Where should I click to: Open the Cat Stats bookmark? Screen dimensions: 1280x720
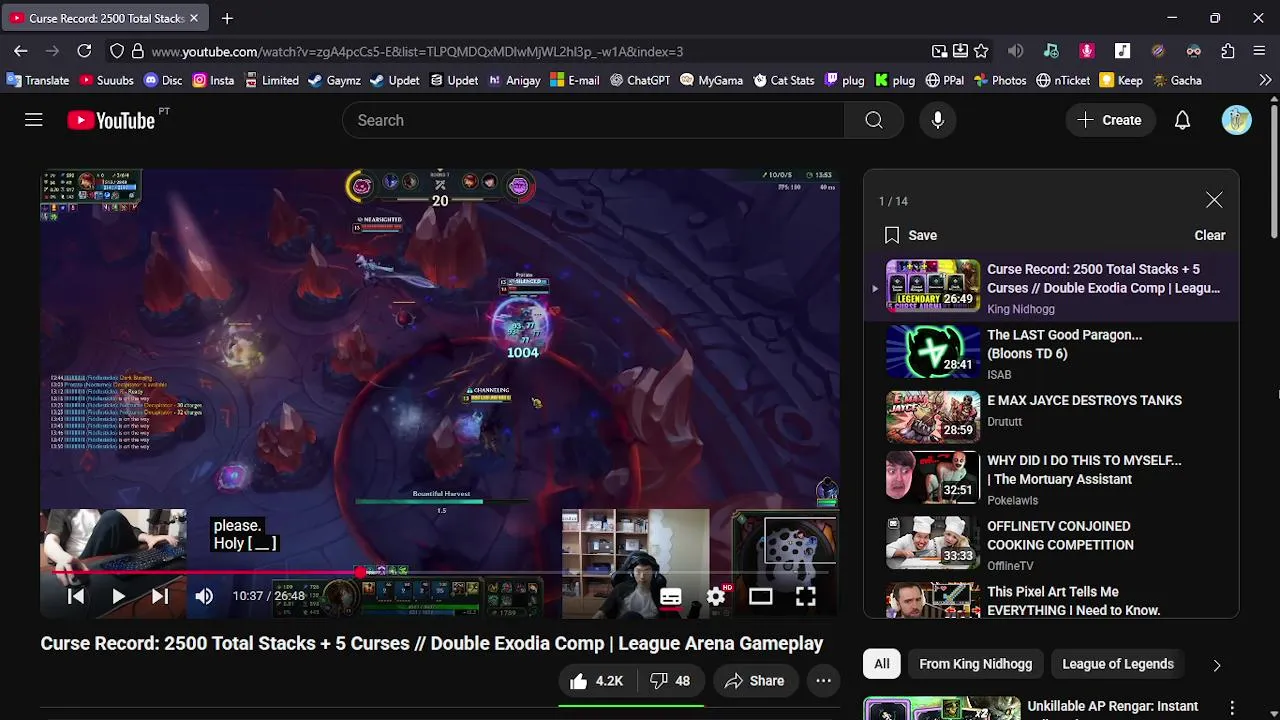[784, 80]
